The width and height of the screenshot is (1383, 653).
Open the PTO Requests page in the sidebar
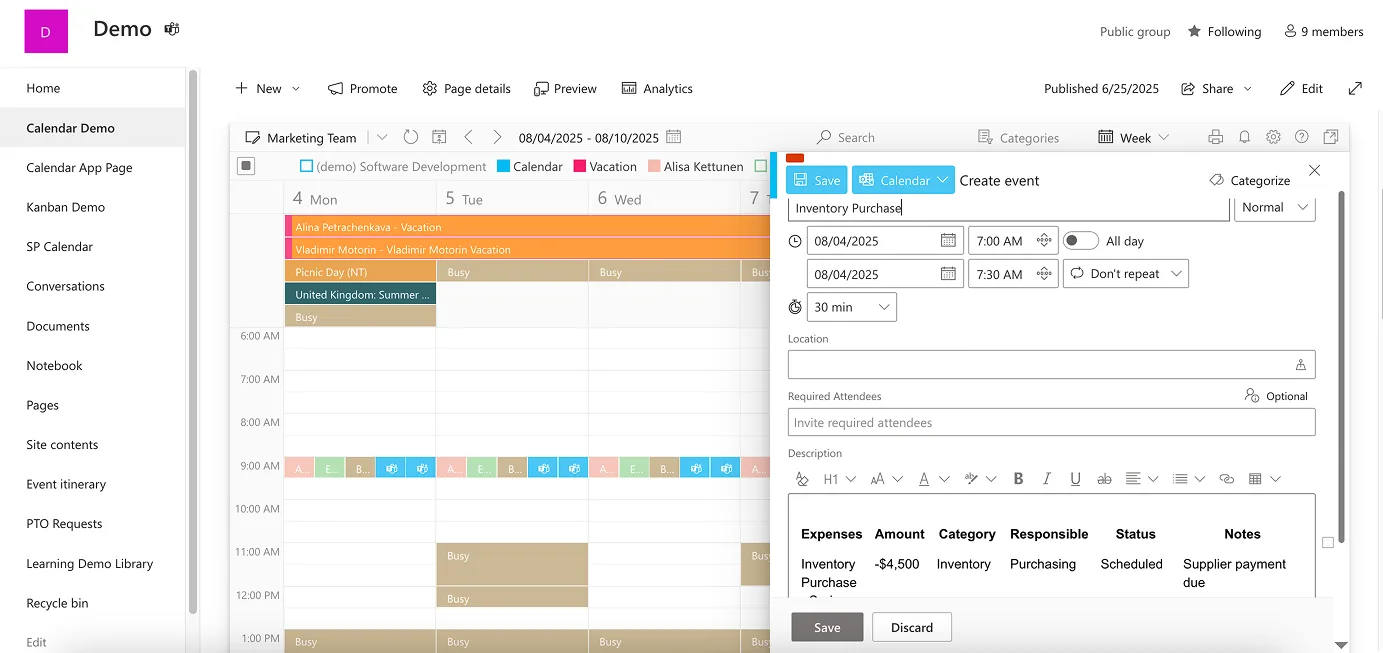click(64, 523)
